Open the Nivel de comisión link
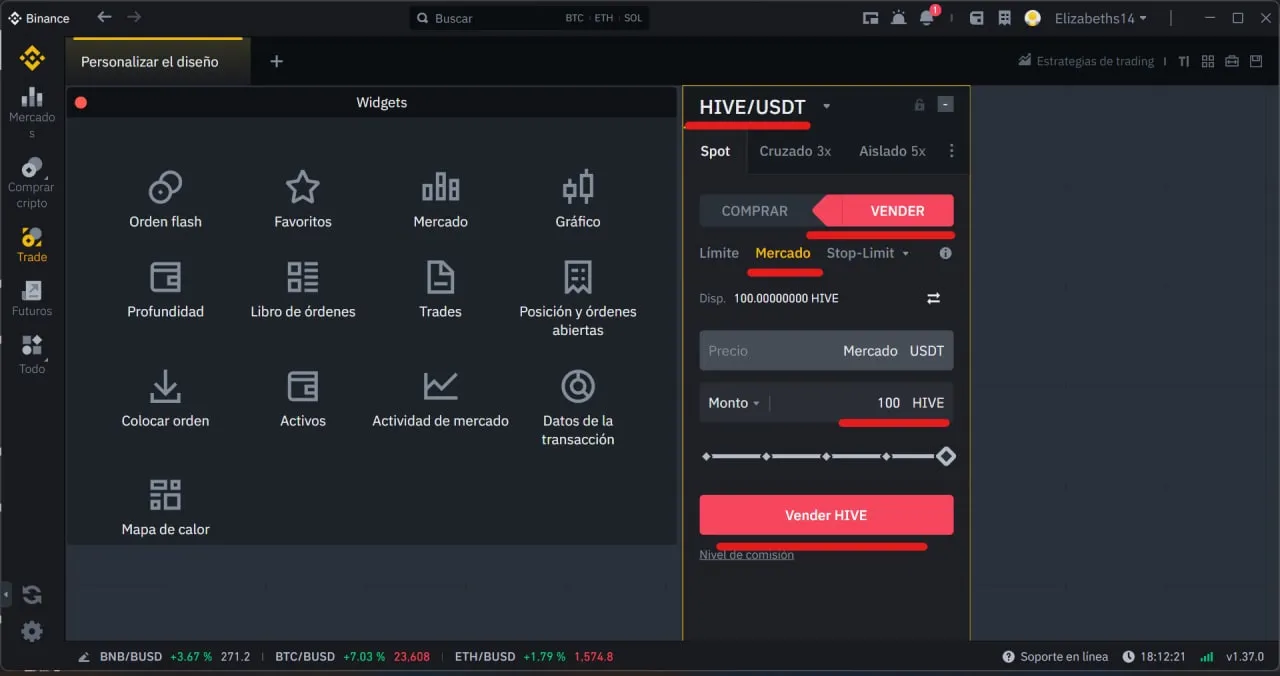Screen dimensions: 1280x676 point(747,555)
